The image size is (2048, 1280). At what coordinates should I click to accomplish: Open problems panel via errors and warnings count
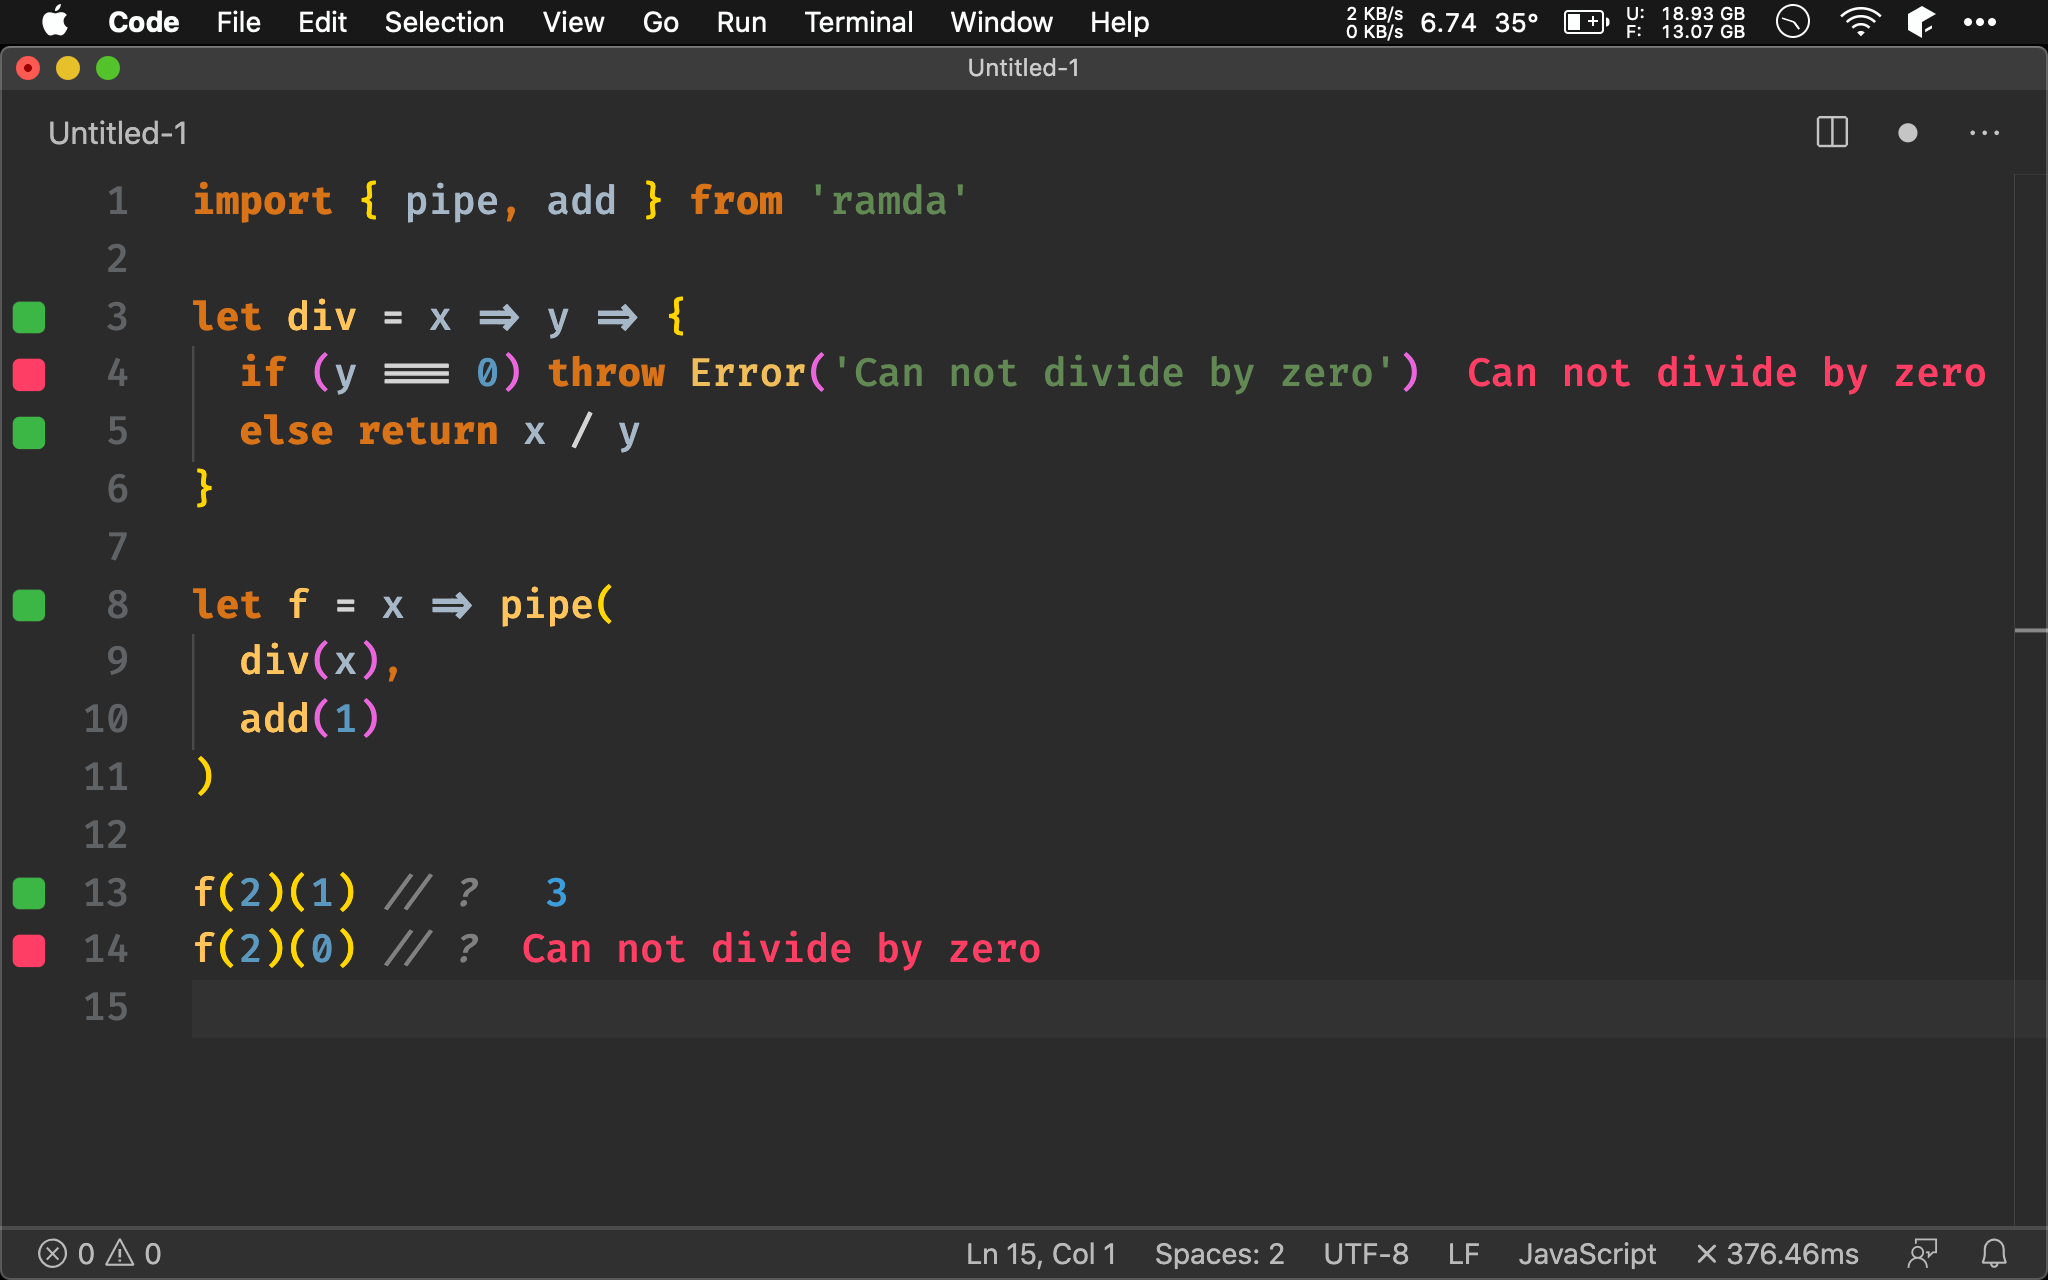click(x=100, y=1254)
